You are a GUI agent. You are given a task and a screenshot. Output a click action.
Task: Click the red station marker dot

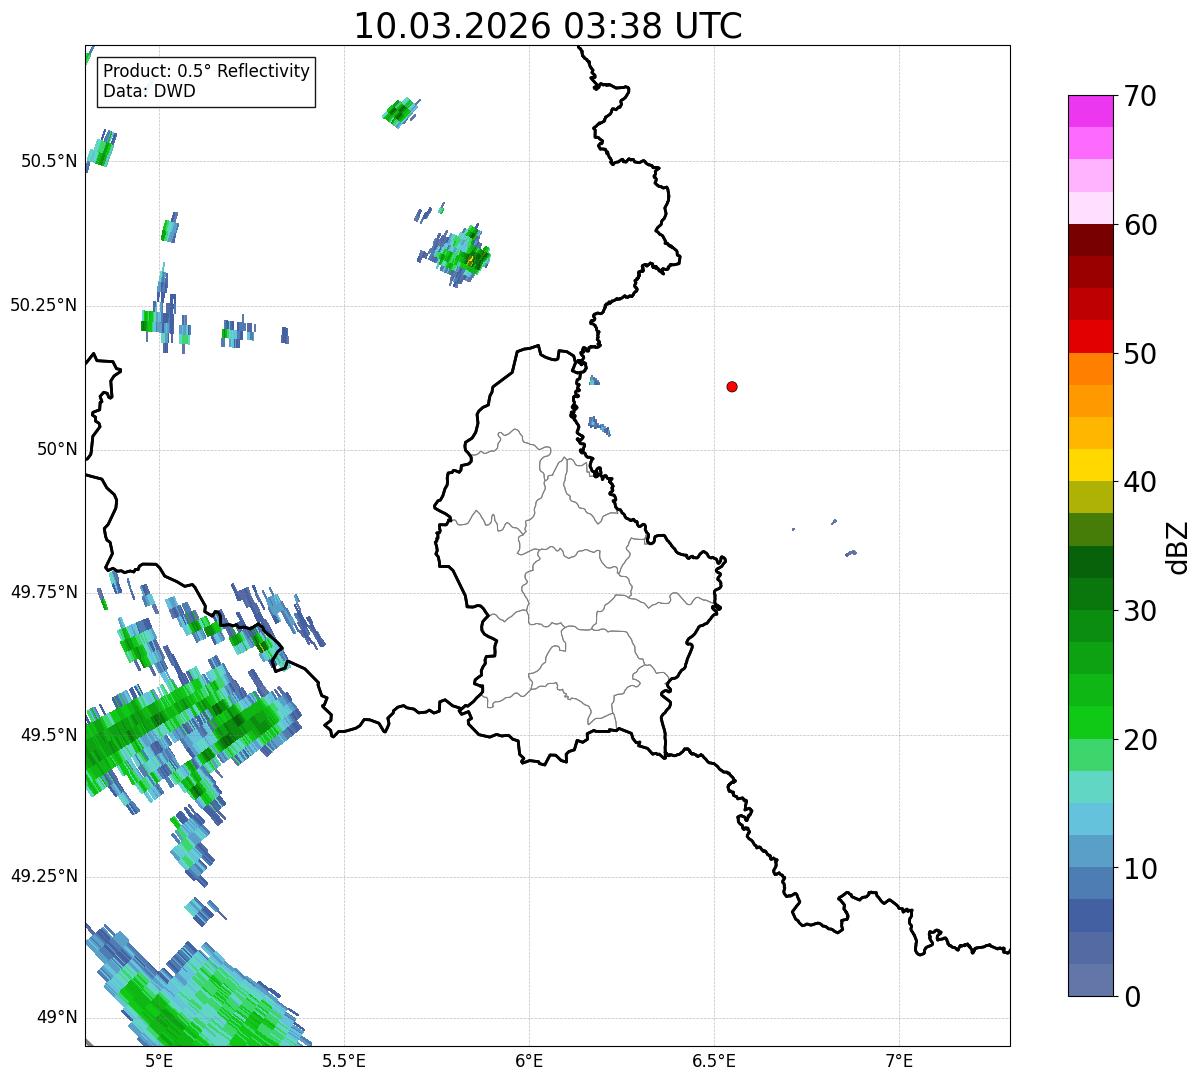pos(732,386)
